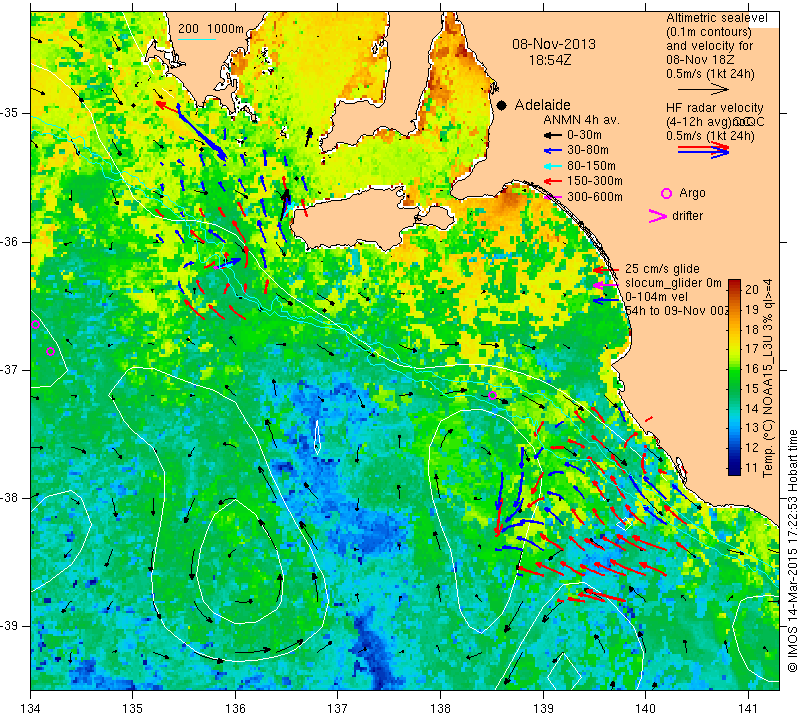Click the date 08-Nov-2013
The width and height of the screenshot is (800, 720).
tap(554, 44)
